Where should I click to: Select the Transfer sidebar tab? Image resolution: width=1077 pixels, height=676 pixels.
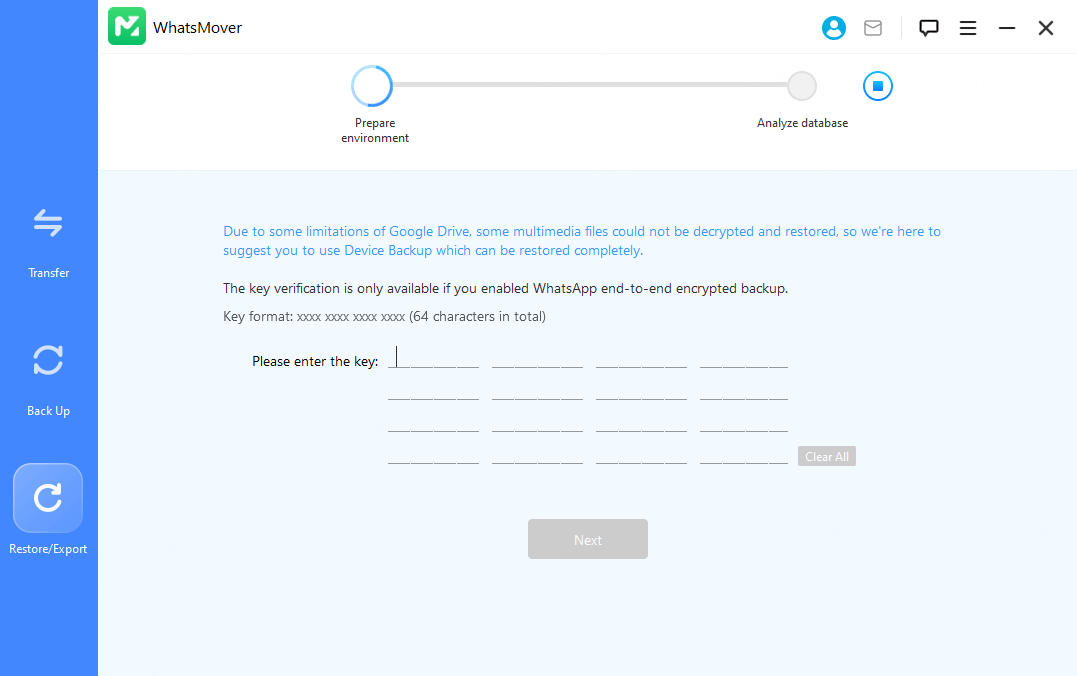pos(48,242)
